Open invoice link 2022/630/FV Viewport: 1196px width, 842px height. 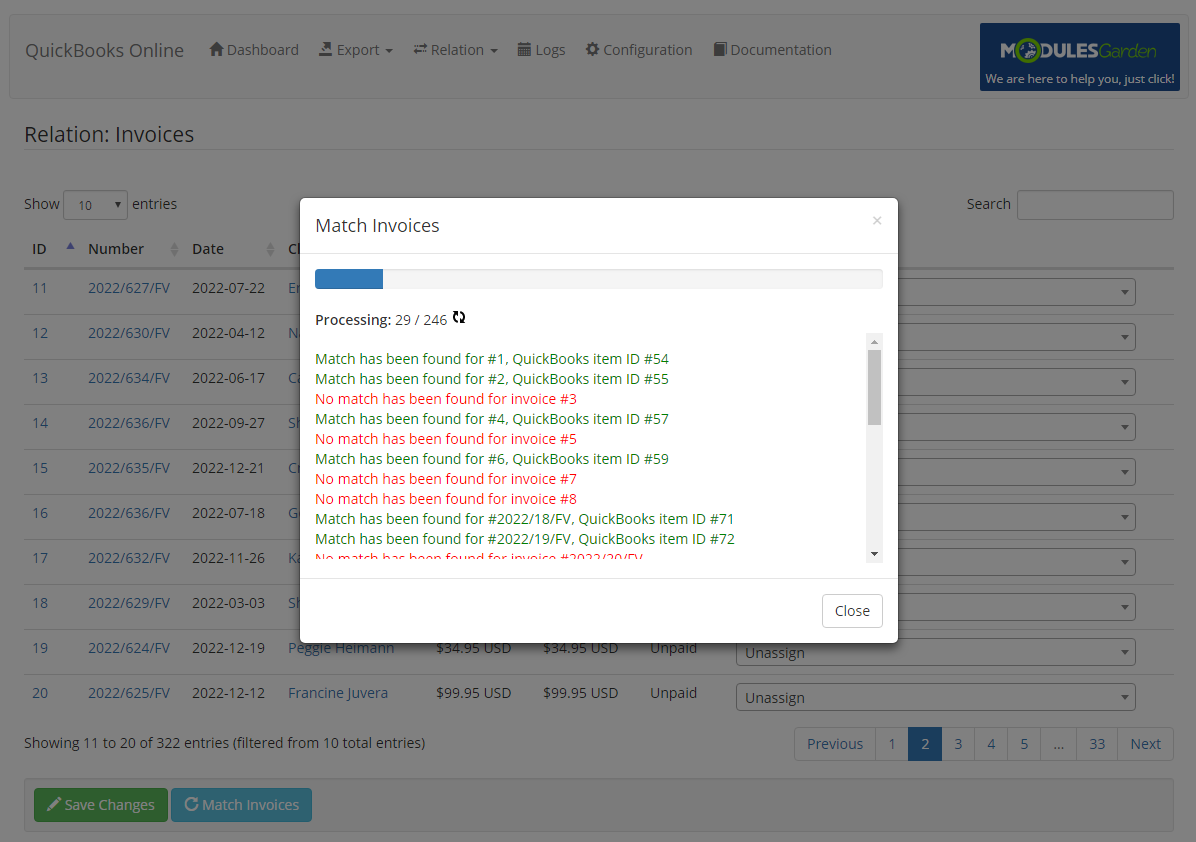pyautogui.click(x=129, y=333)
